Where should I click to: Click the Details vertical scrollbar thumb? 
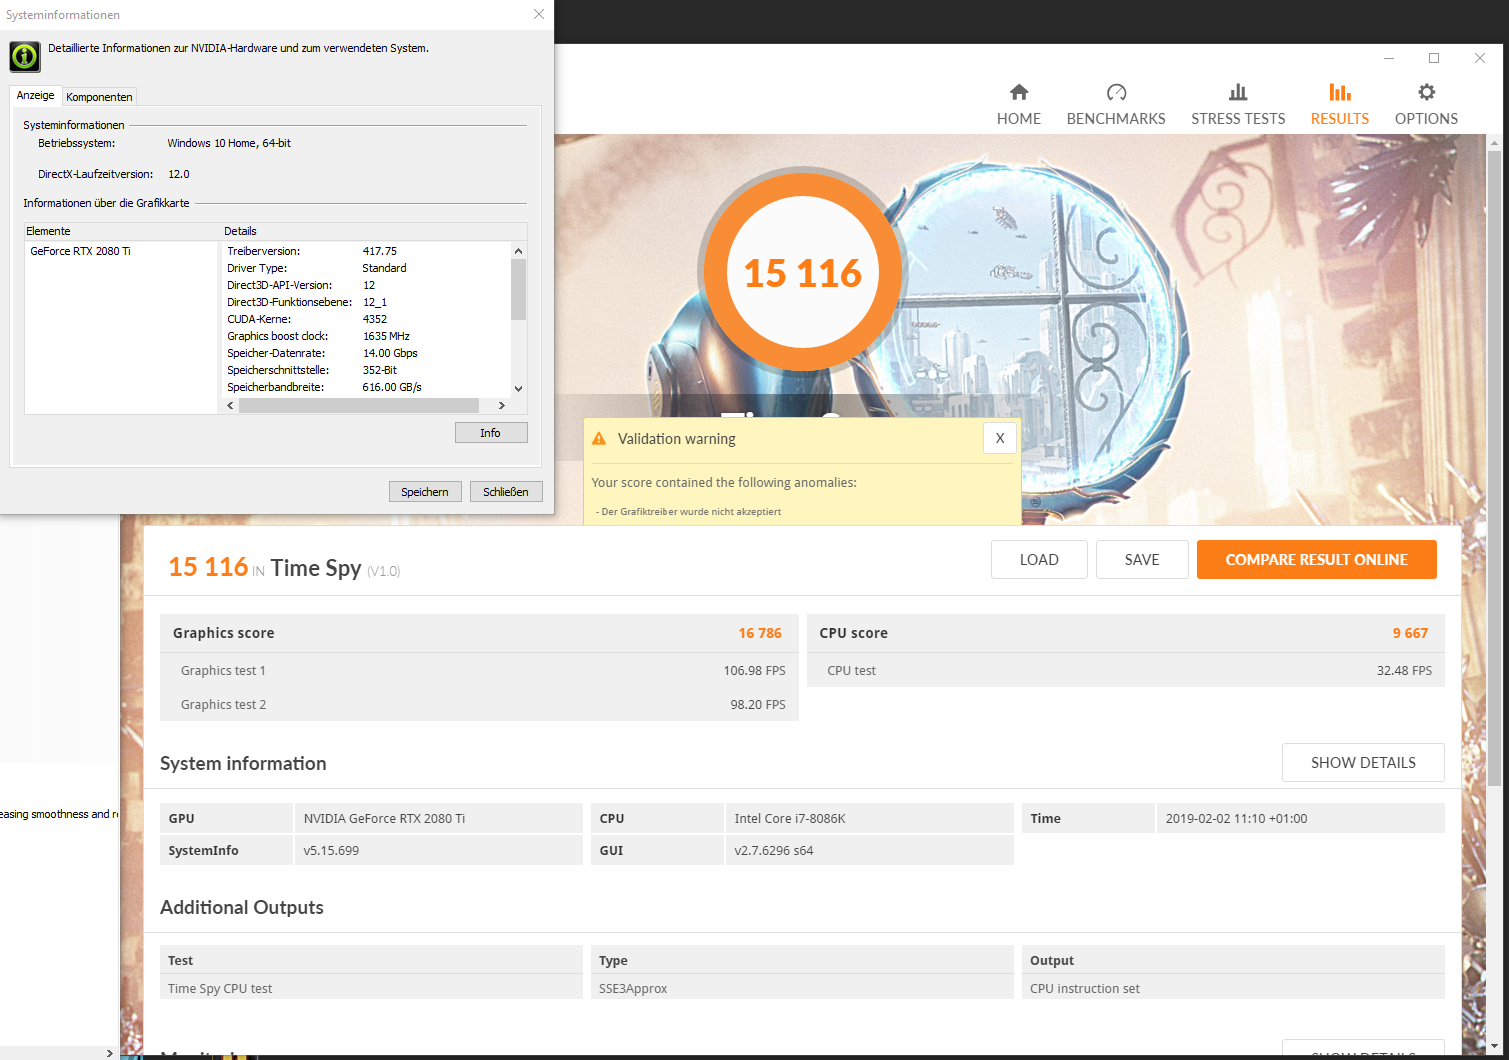518,289
